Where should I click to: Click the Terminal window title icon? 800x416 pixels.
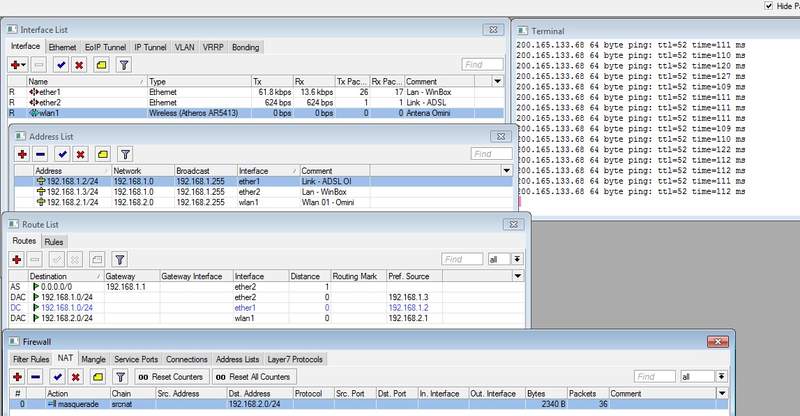(x=522, y=31)
